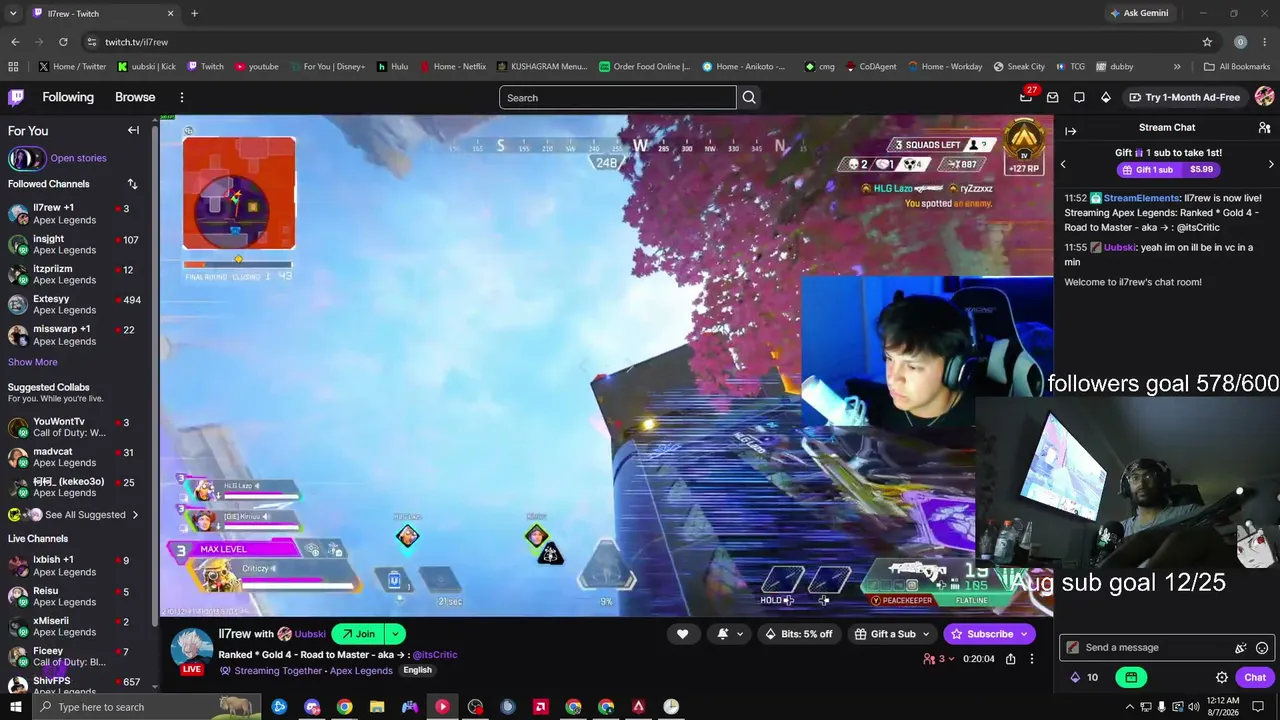The image size is (1280, 720).
Task: Open the user avatar menu in Twitch
Action: click(1264, 97)
